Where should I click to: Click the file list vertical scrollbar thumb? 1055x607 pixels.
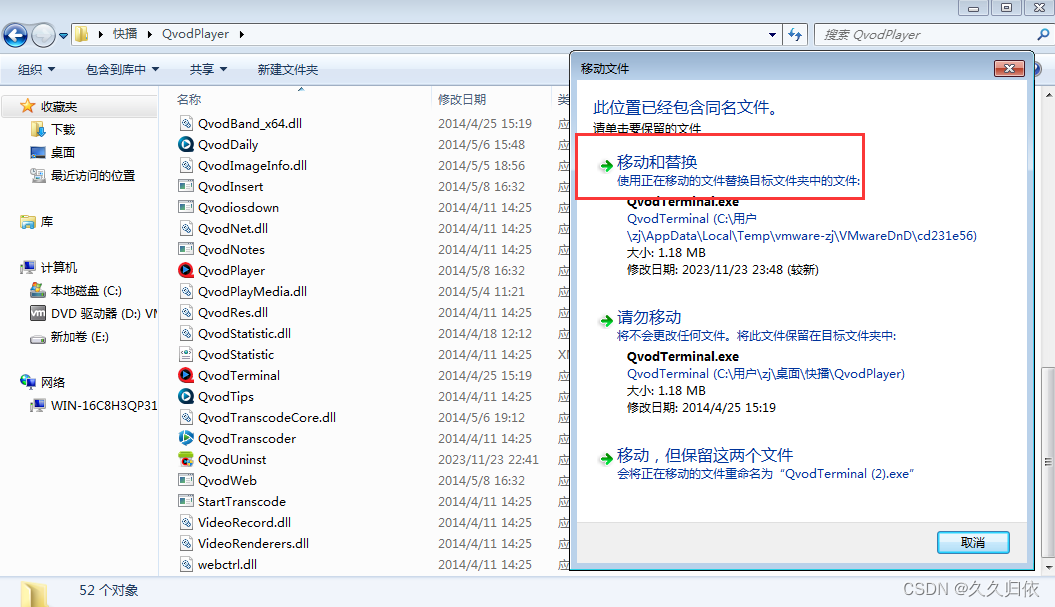pos(1048,461)
